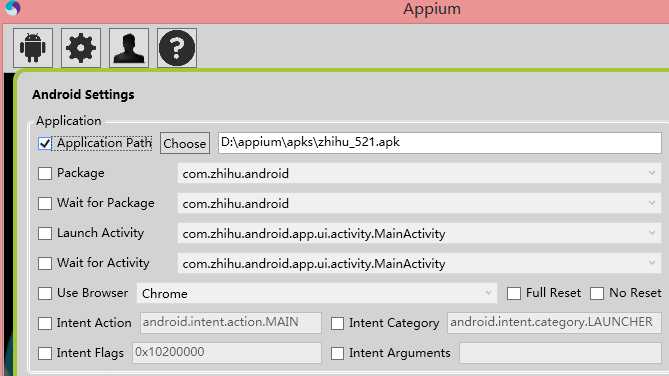Check the No Reset option
The height and width of the screenshot is (376, 669).
pyautogui.click(x=597, y=293)
